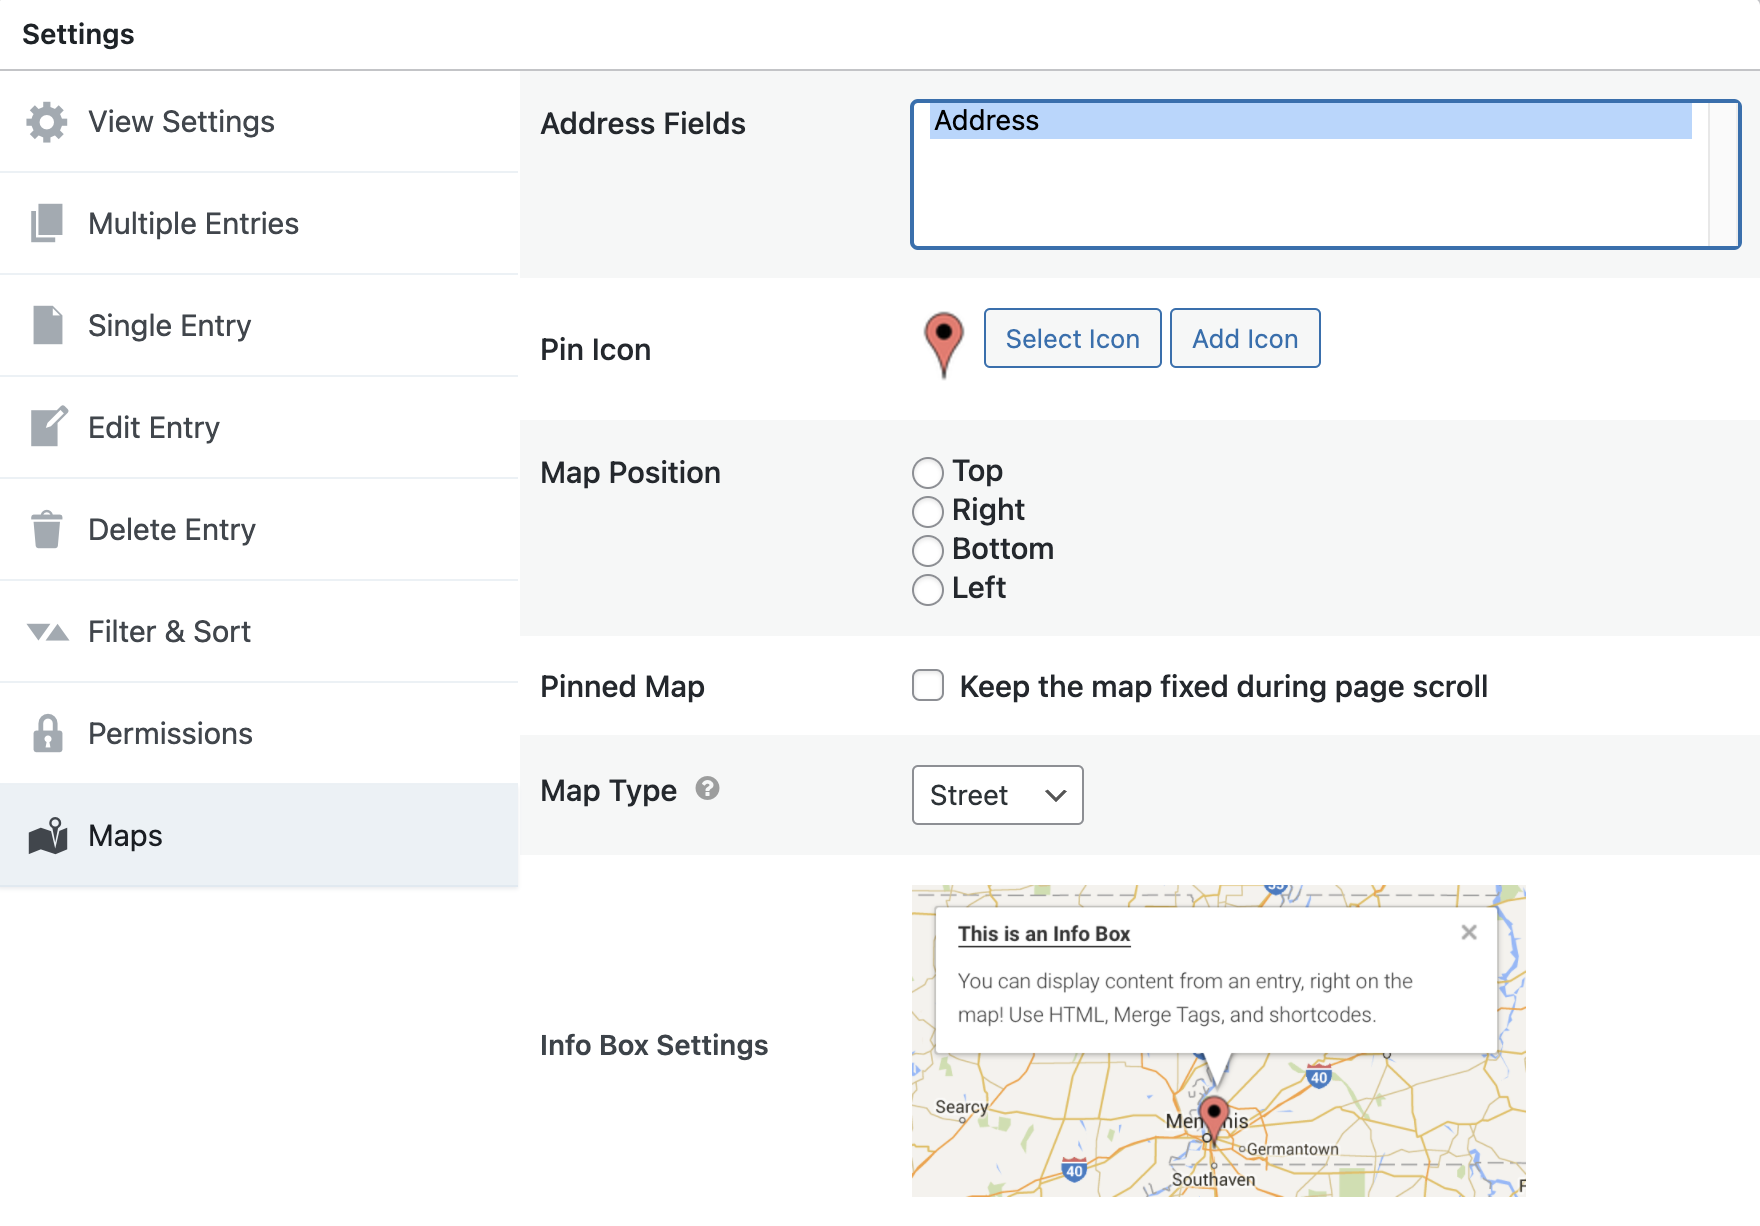Image resolution: width=1760 pixels, height=1226 pixels.
Task: Select Address in the Address Fields list
Action: (x=1310, y=121)
